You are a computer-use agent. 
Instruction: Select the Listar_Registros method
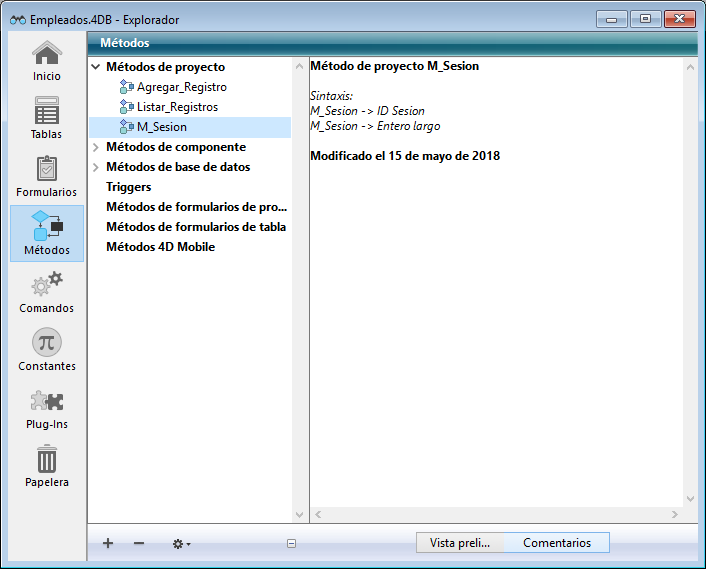177,107
